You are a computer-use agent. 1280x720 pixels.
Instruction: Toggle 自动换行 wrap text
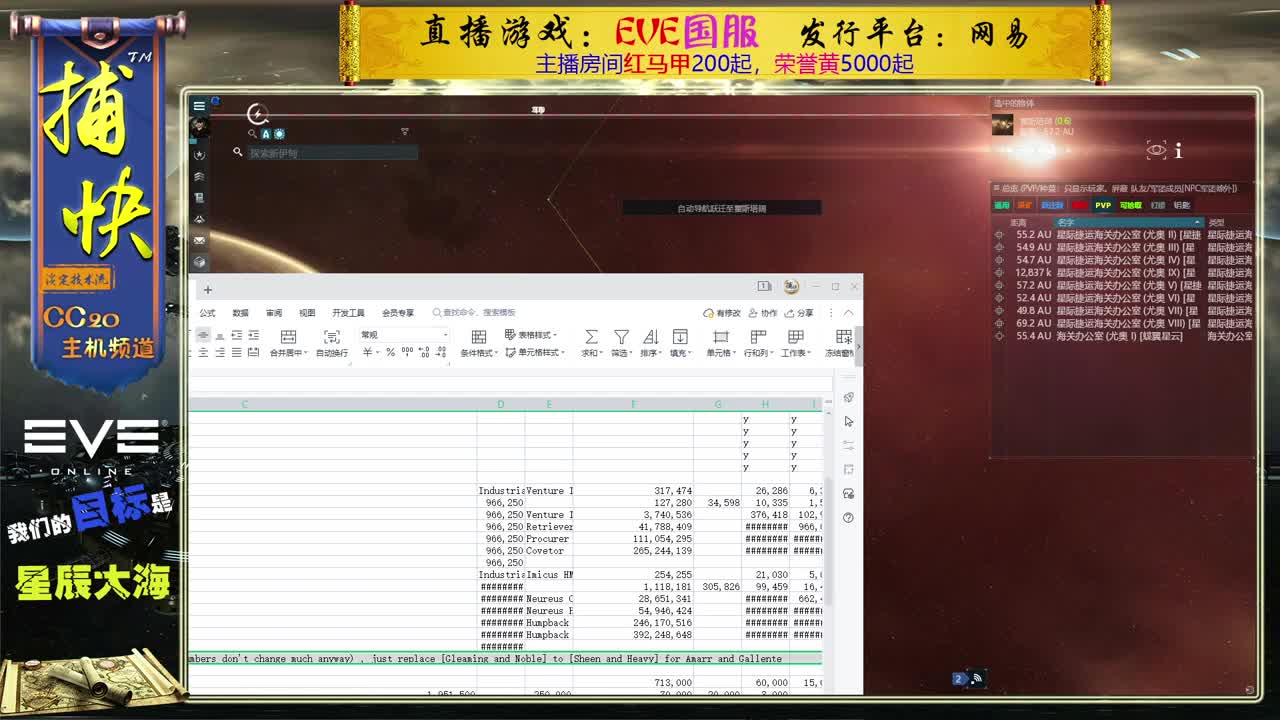pyautogui.click(x=332, y=343)
